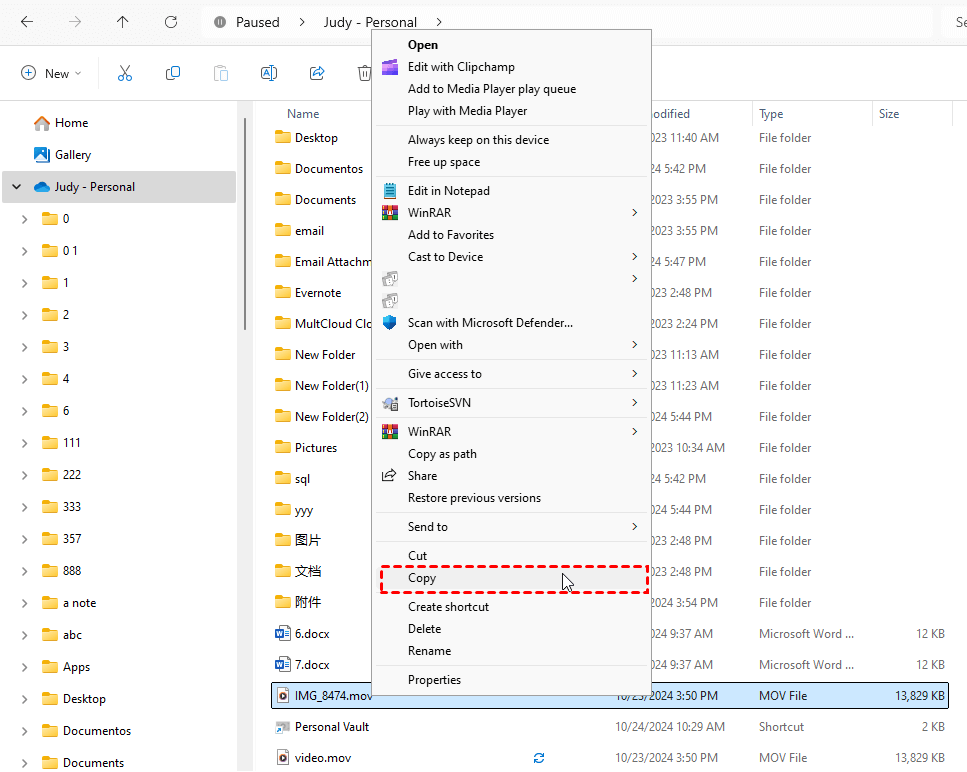Open the New dropdown button
967x772 pixels.
(x=51, y=73)
